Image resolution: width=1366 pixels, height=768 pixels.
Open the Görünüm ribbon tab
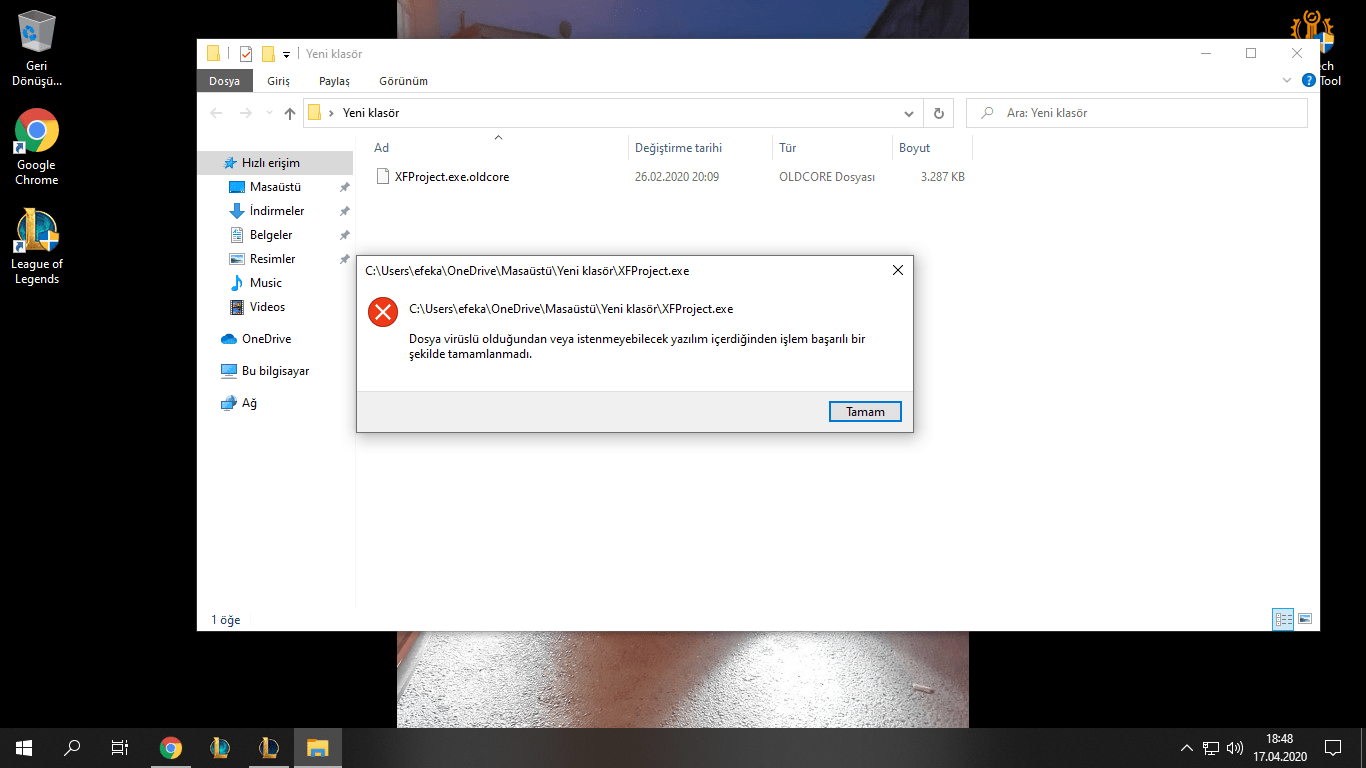coord(403,81)
